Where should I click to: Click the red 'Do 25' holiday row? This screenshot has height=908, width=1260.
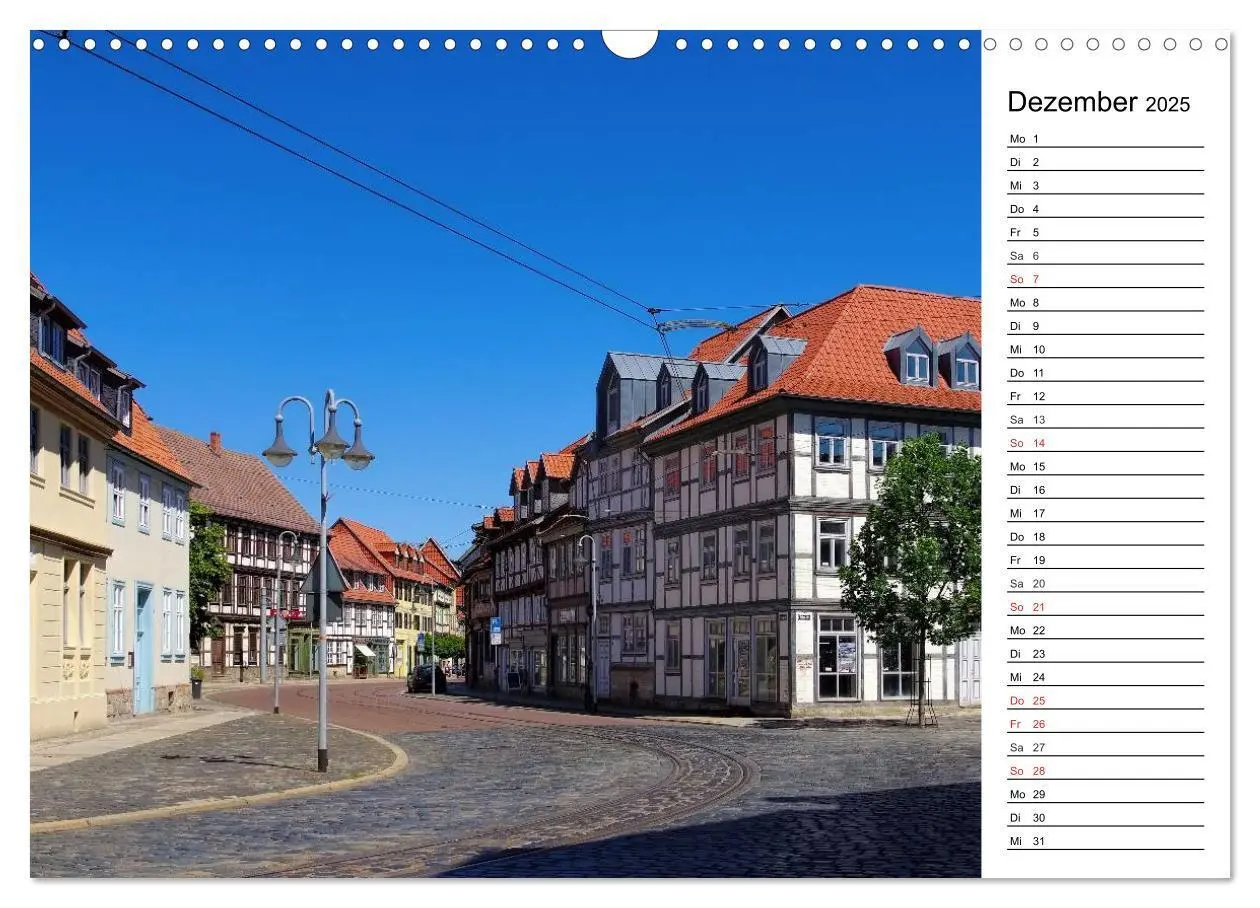pyautogui.click(x=1105, y=701)
